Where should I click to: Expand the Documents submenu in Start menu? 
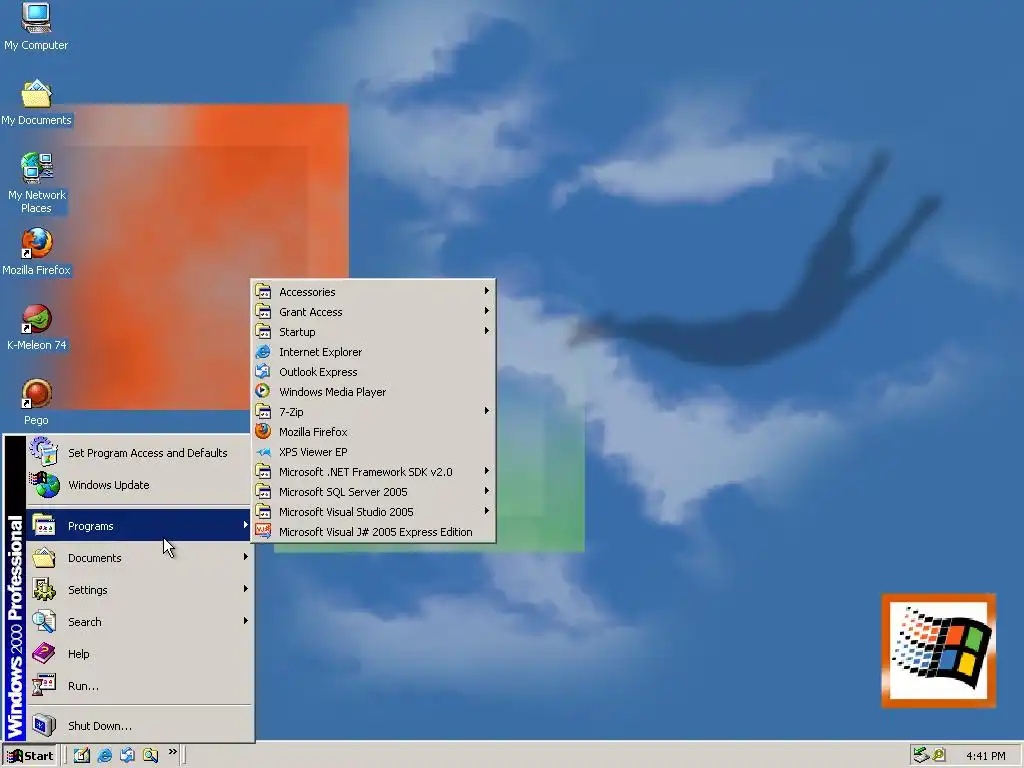[x=138, y=558]
